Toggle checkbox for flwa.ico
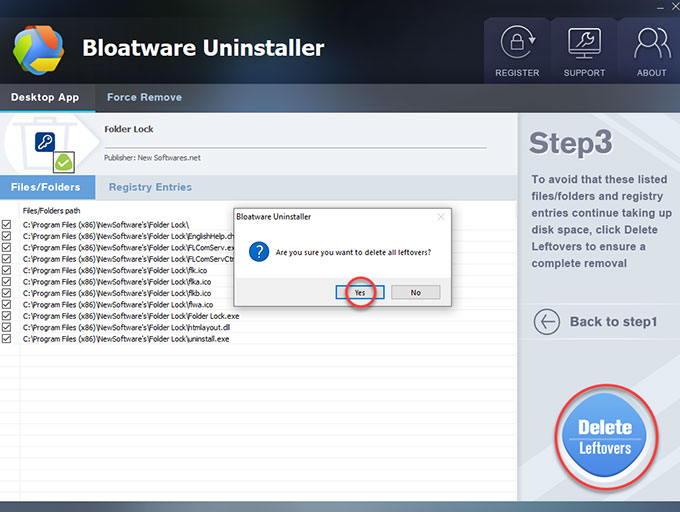This screenshot has height=512, width=680. point(7,304)
